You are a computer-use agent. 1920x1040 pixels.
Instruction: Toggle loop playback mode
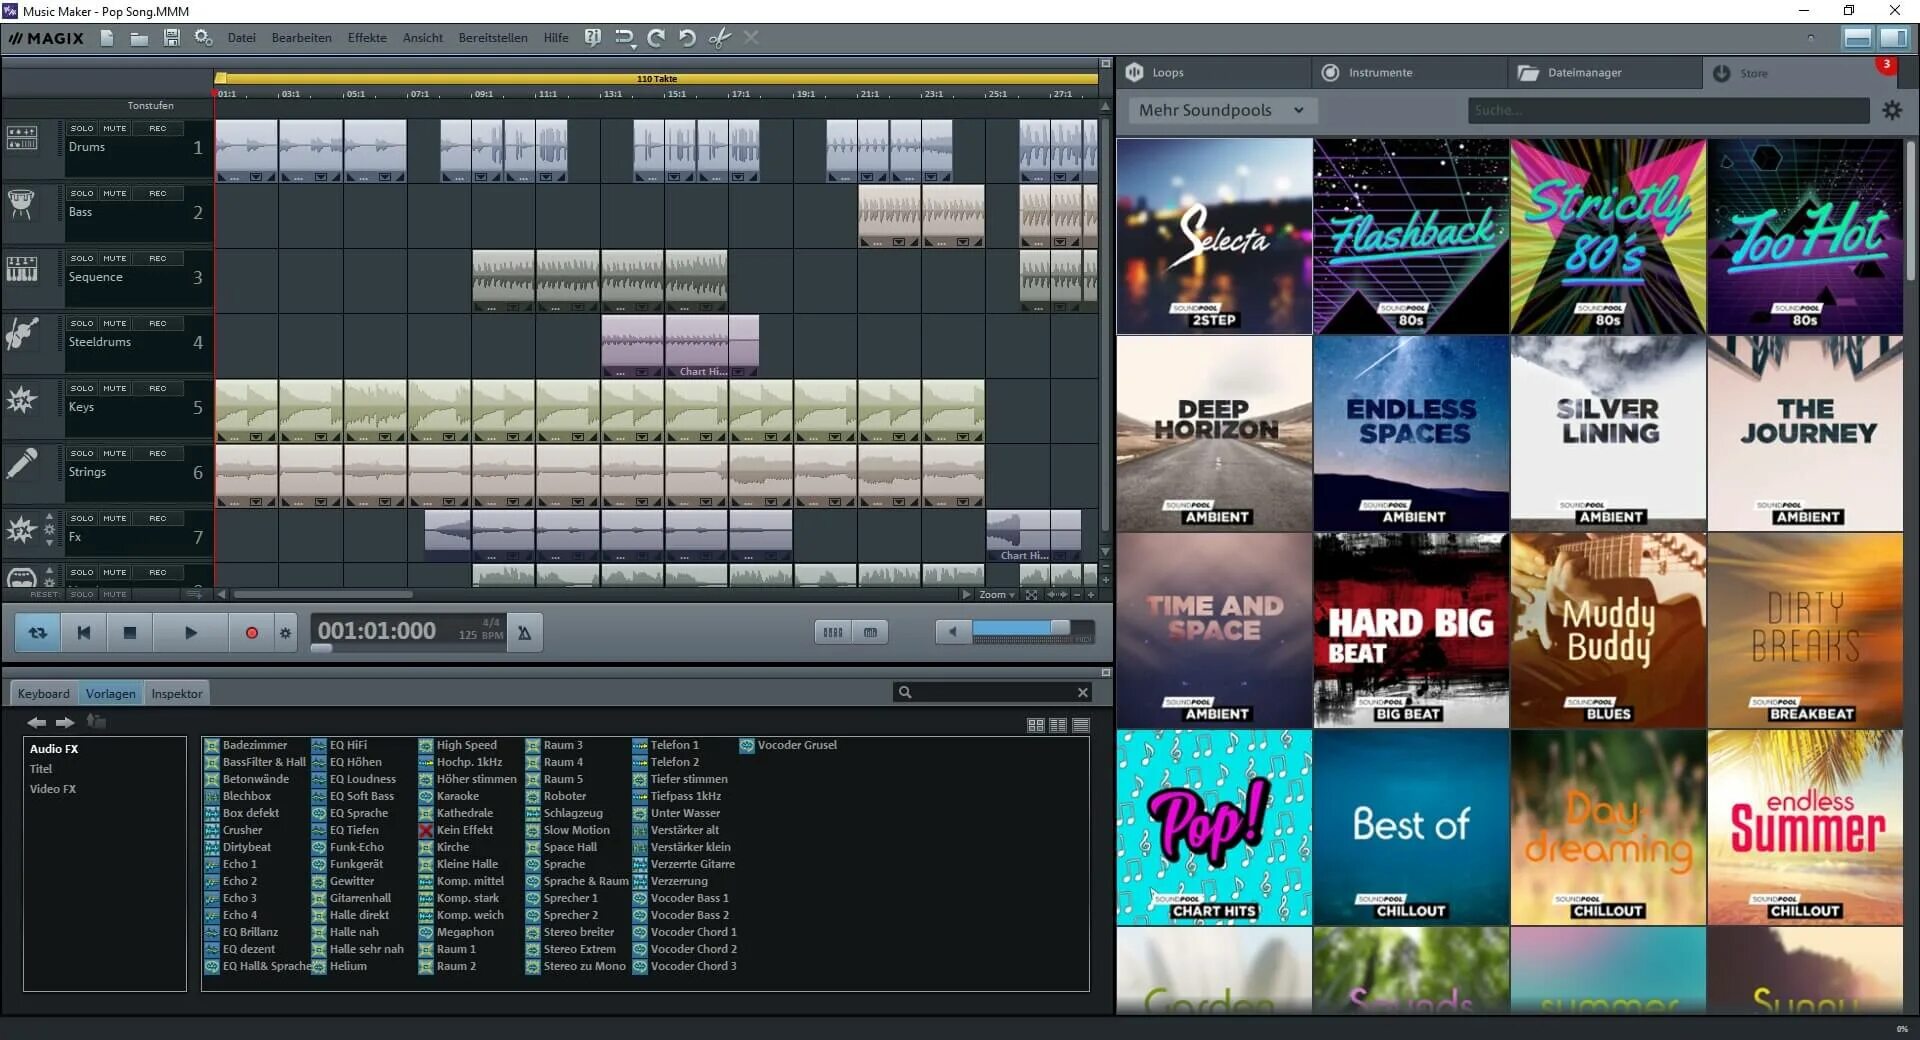point(37,633)
